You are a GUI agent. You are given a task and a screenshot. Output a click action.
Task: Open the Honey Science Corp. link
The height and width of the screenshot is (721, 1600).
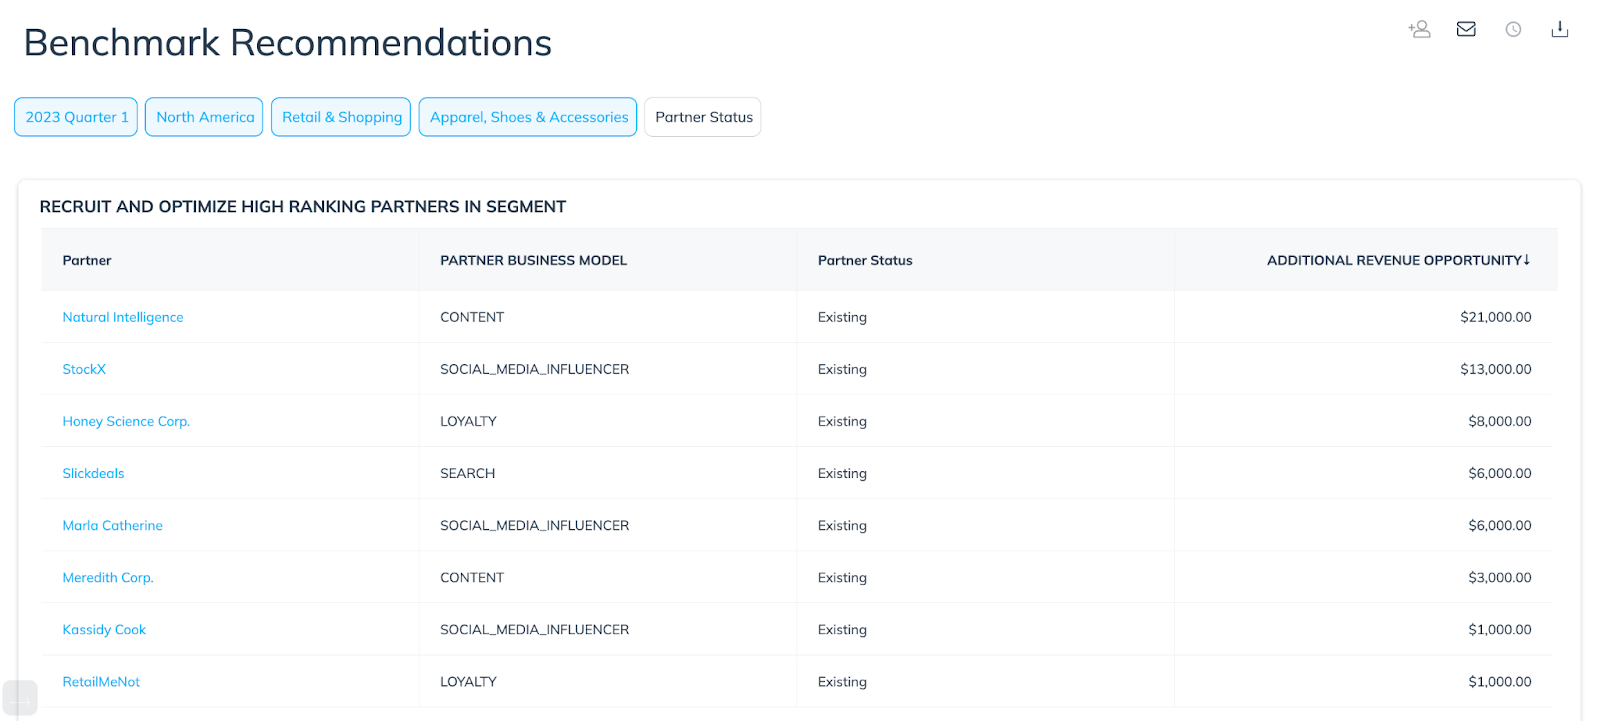click(126, 421)
